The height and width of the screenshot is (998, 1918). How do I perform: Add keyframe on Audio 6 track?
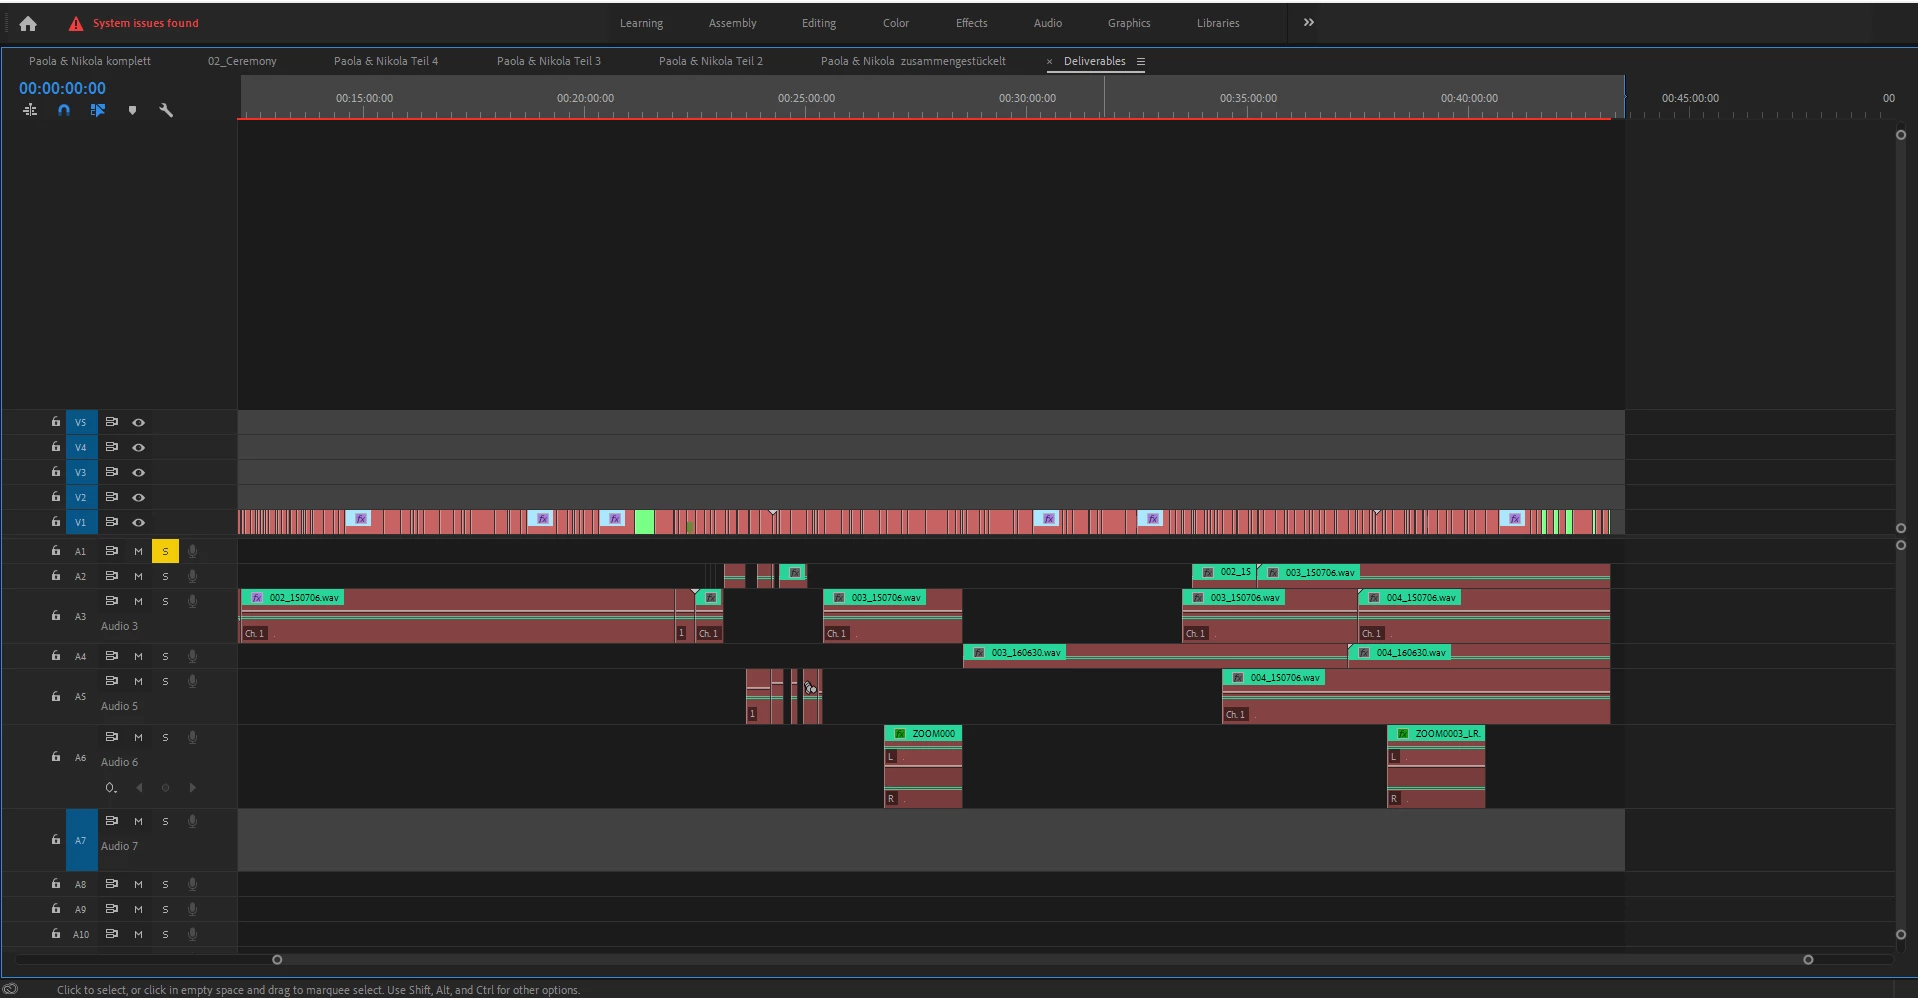tap(165, 788)
